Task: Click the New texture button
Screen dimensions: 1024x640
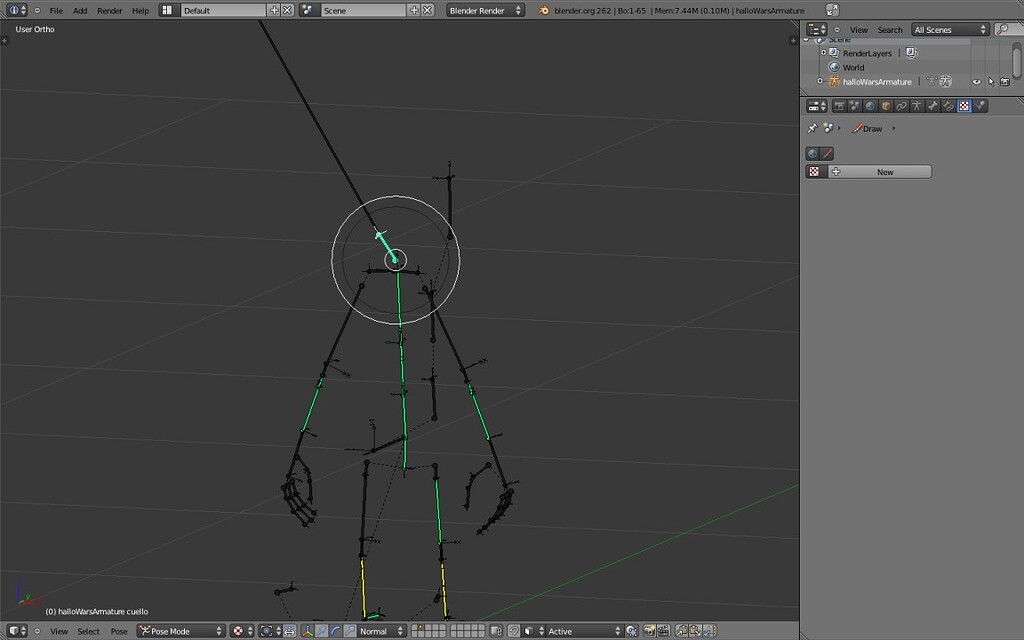Action: click(880, 172)
